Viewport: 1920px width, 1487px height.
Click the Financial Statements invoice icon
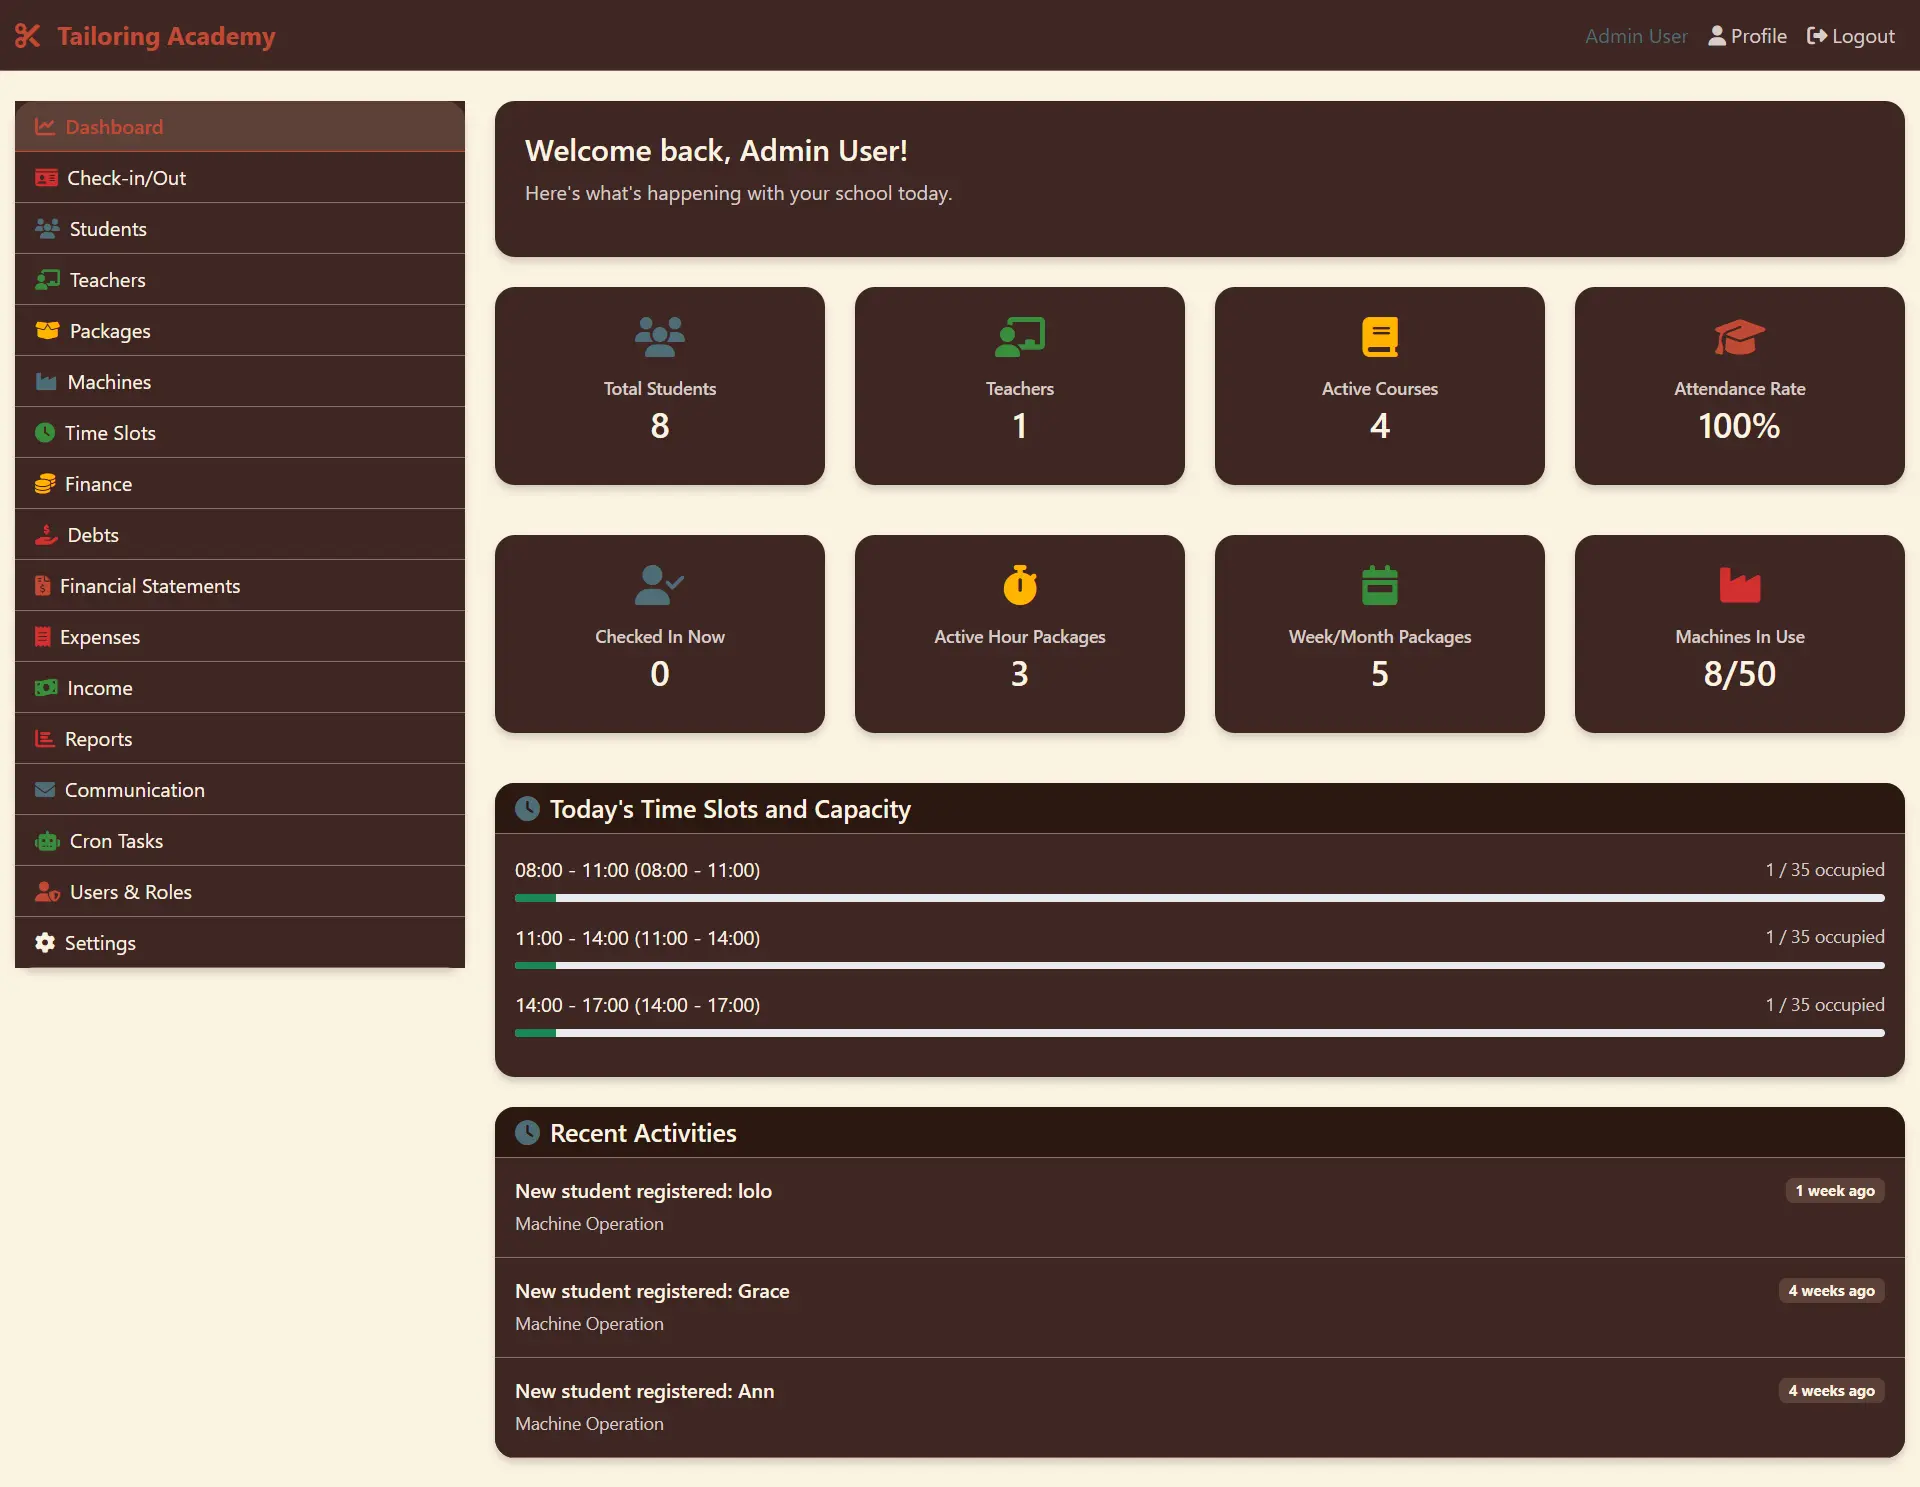click(42, 586)
